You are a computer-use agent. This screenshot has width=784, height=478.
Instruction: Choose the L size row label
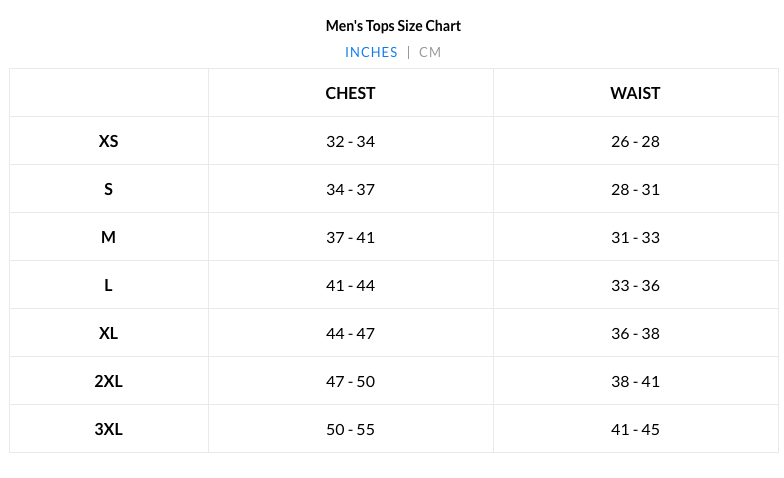(109, 285)
